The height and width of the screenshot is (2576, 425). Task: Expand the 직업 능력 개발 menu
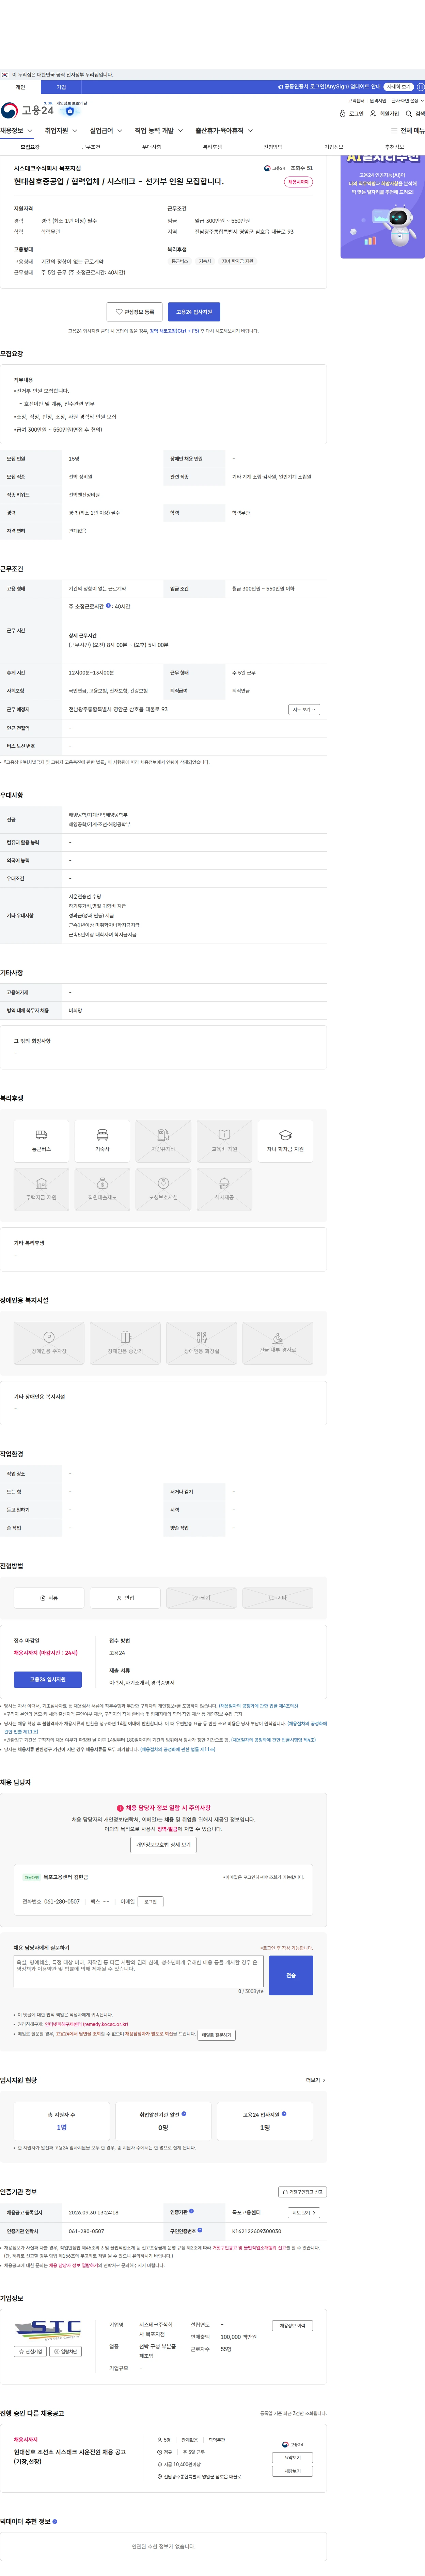159,131
